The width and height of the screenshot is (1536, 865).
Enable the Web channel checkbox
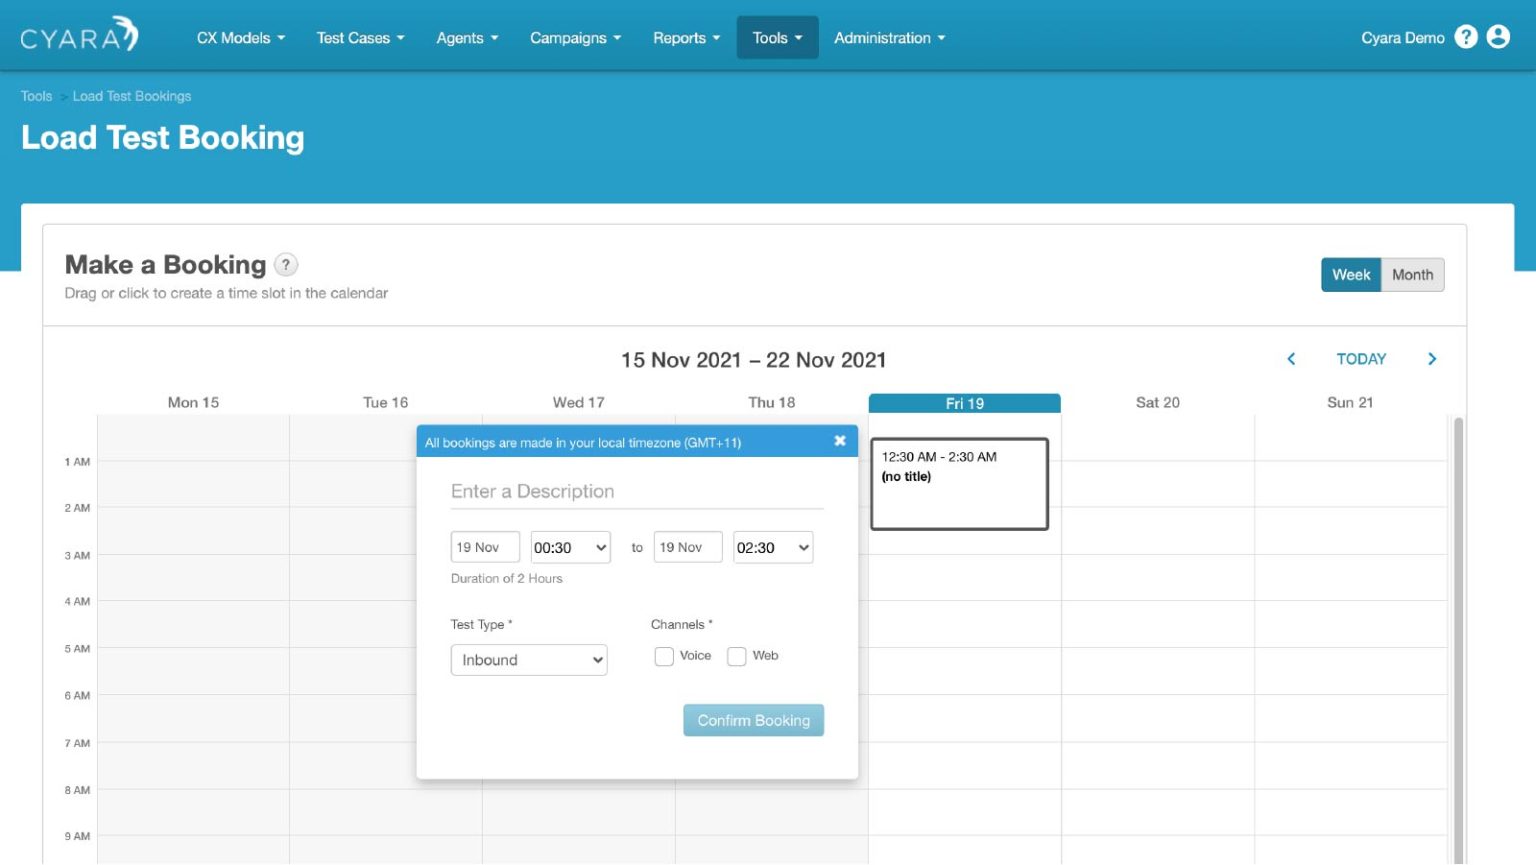(737, 656)
